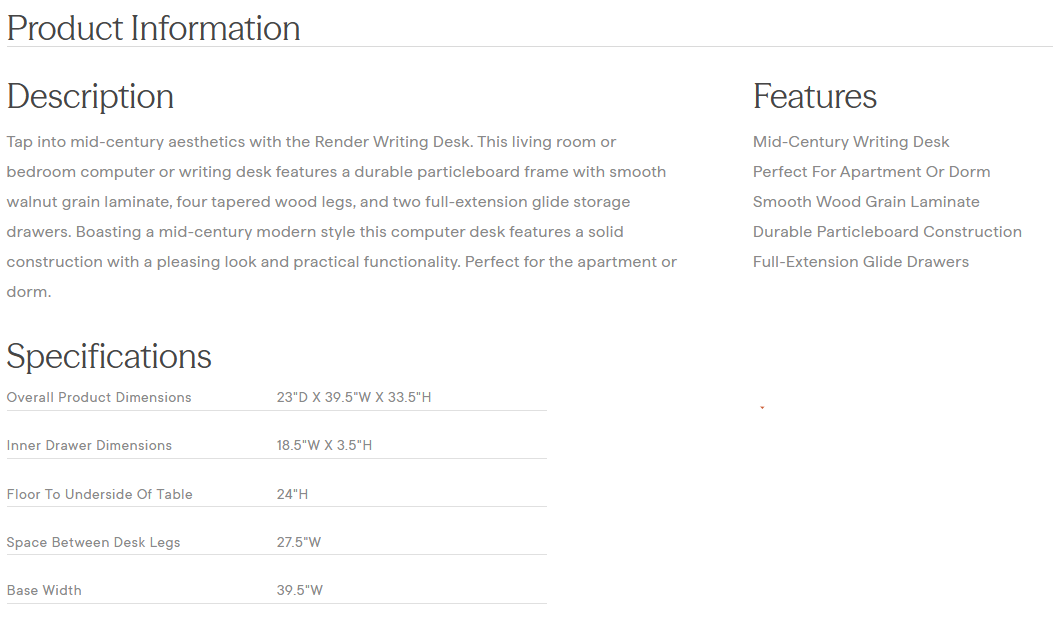The image size is (1053, 631).
Task: Select Durable Particleboard Construction feature text
Action: [x=887, y=232]
